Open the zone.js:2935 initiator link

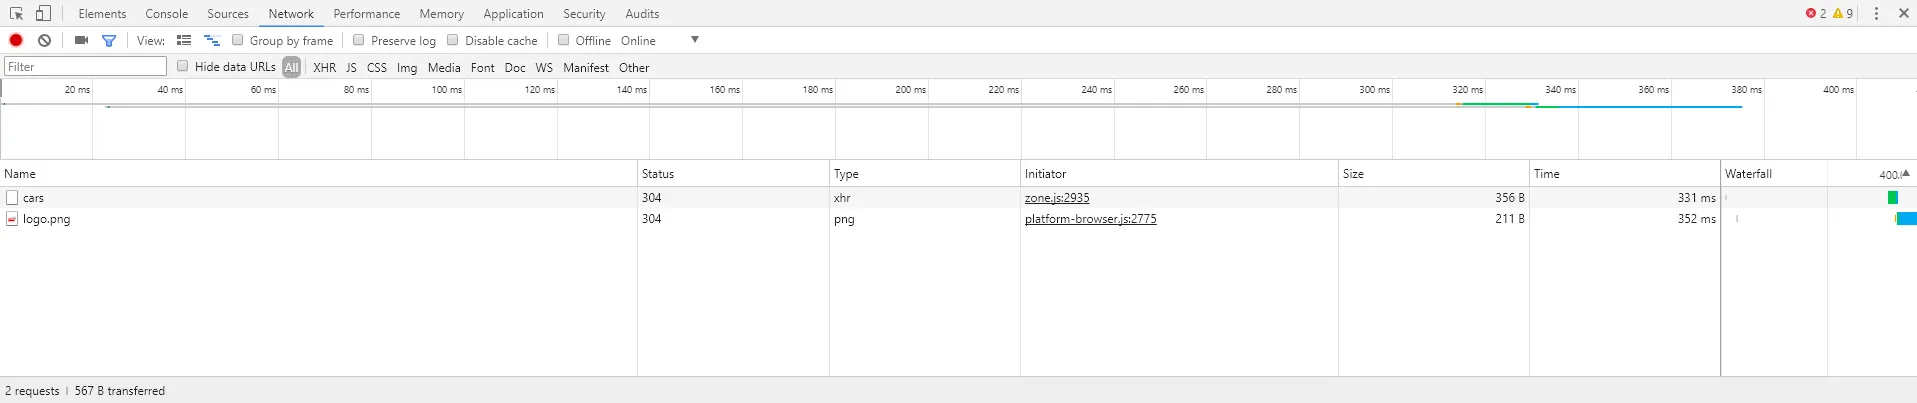point(1057,198)
